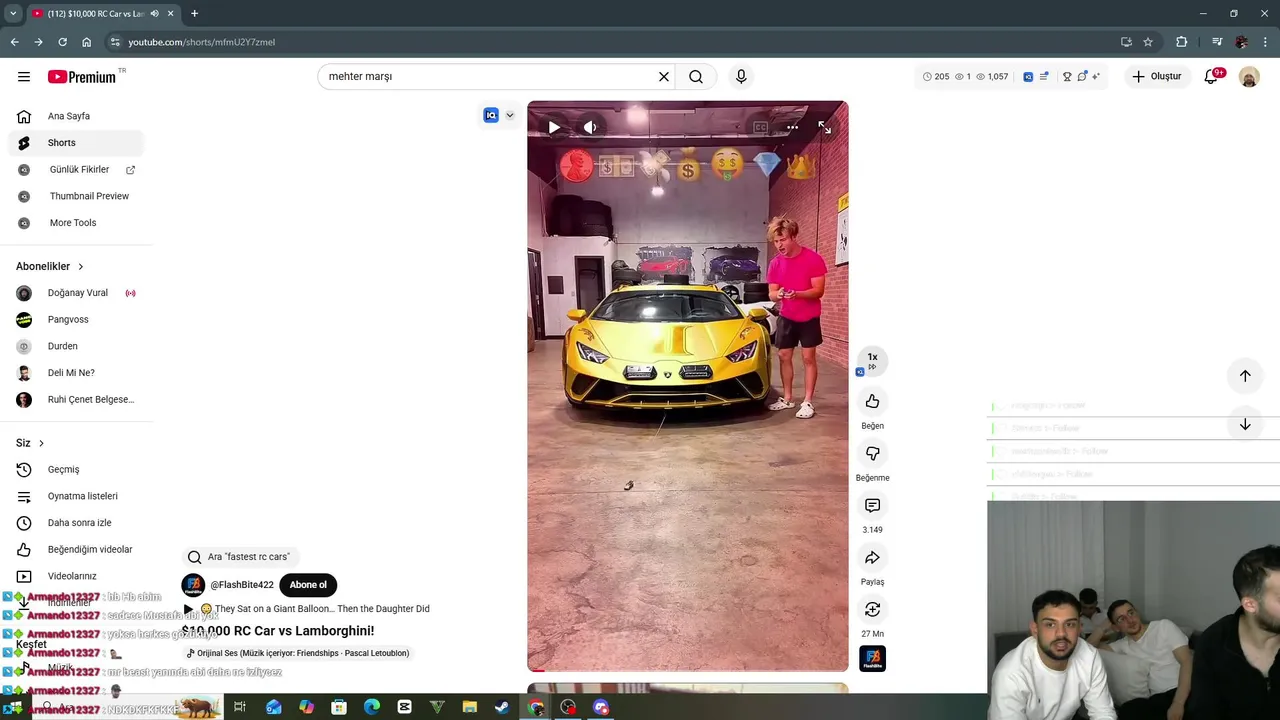Select Shorts in the sidebar

coord(76,143)
